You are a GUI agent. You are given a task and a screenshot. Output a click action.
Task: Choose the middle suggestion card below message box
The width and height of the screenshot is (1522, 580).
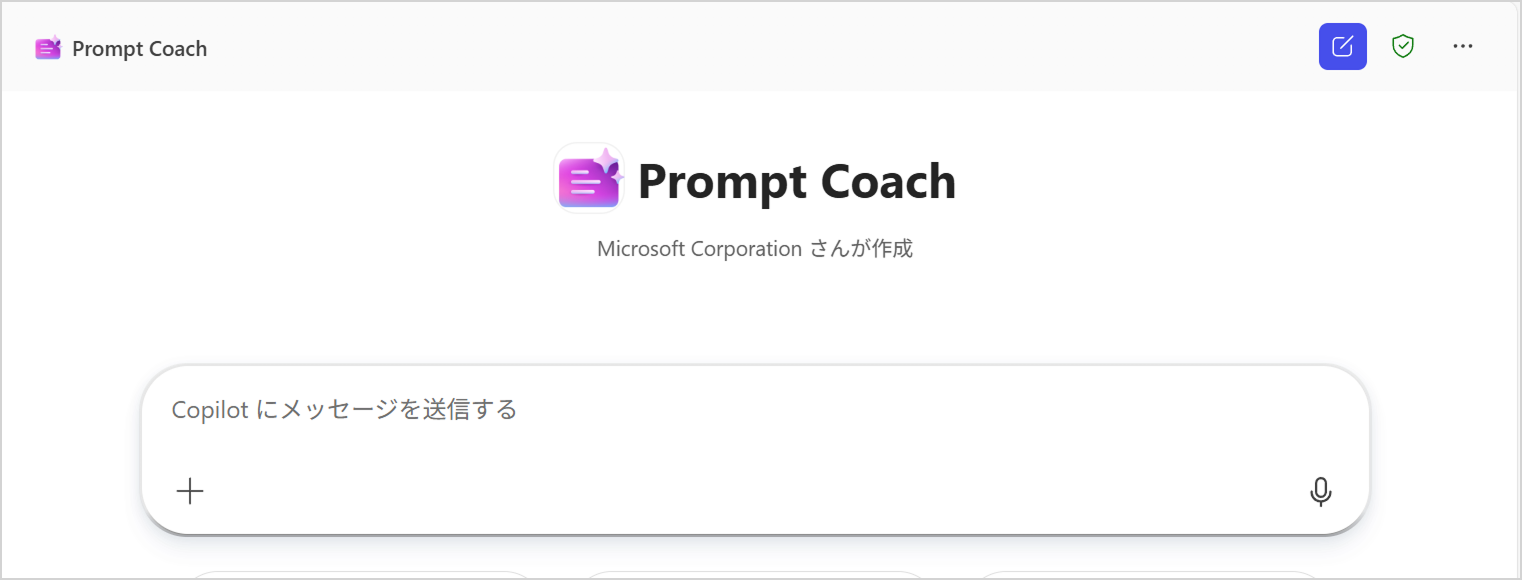point(755,575)
